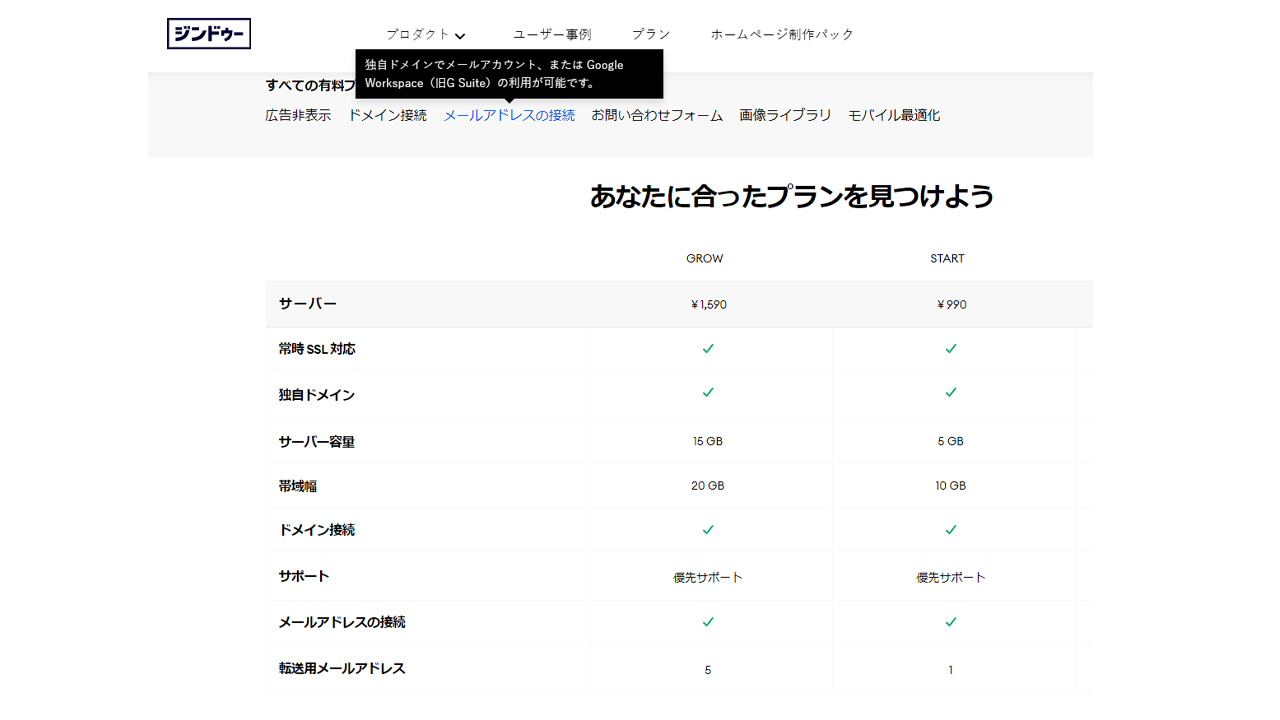Screen dimensions: 1280x720
Task: Click the GROW plan column header
Action: tap(705, 258)
